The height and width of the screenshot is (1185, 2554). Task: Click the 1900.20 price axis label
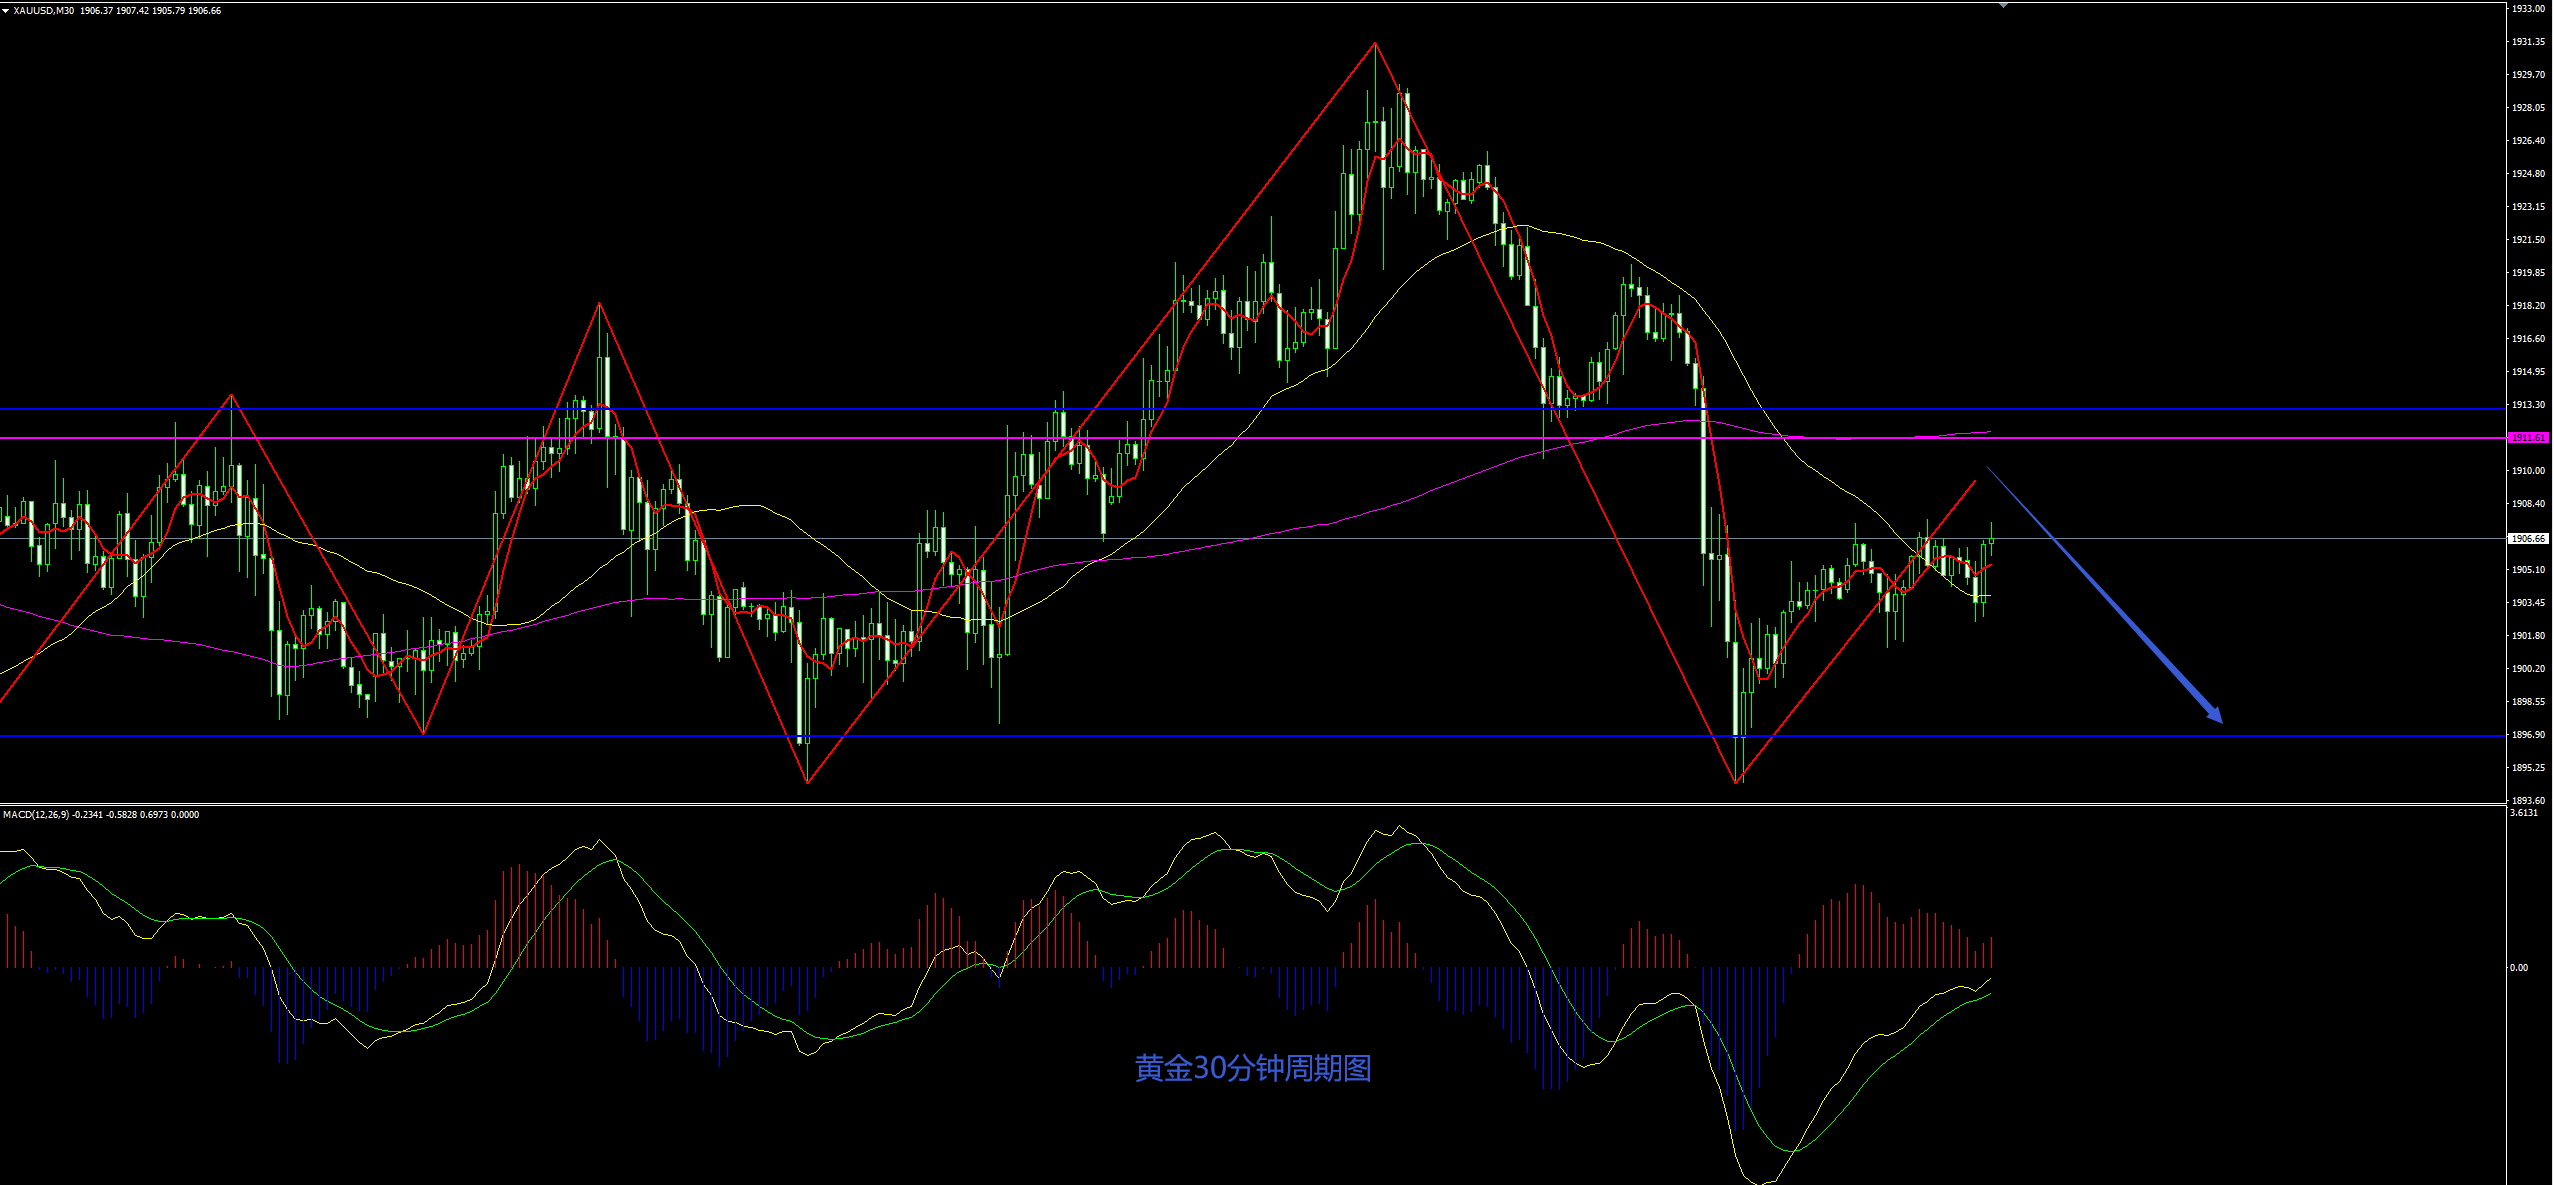tap(2528, 669)
